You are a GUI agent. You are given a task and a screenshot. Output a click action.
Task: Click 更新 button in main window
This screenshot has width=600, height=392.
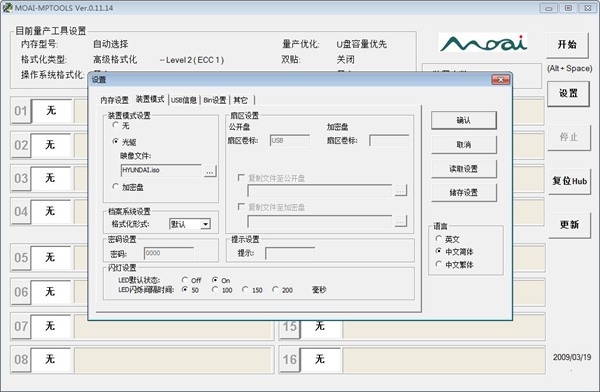point(569,225)
